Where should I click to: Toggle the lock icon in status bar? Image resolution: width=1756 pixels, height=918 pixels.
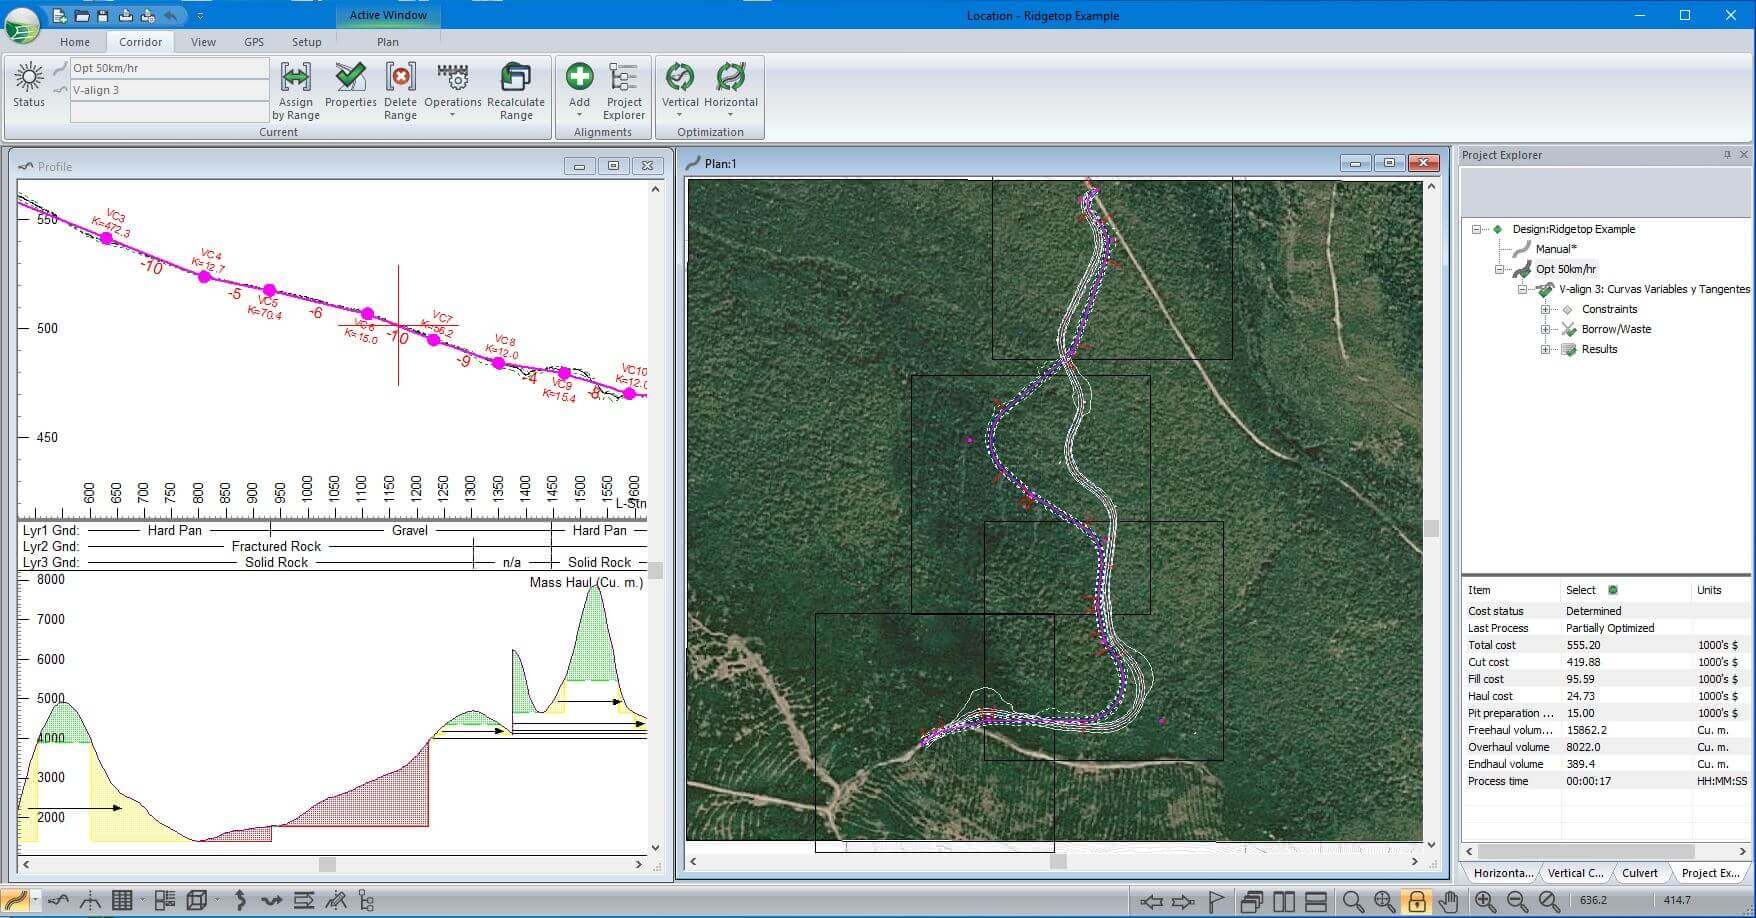point(1416,901)
